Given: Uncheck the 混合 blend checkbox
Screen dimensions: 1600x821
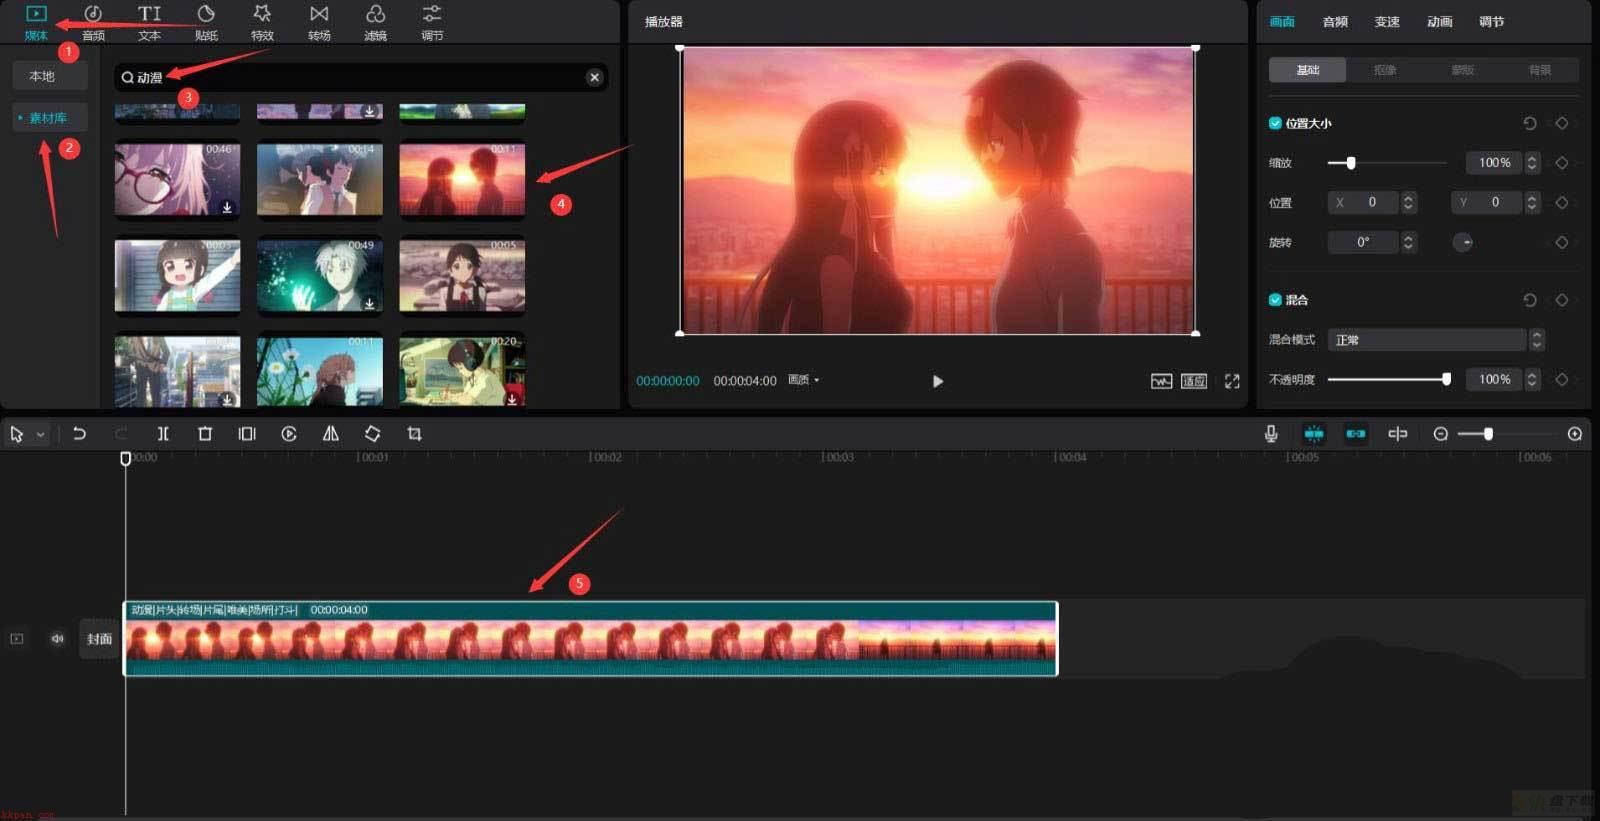Looking at the screenshot, I should 1275,300.
